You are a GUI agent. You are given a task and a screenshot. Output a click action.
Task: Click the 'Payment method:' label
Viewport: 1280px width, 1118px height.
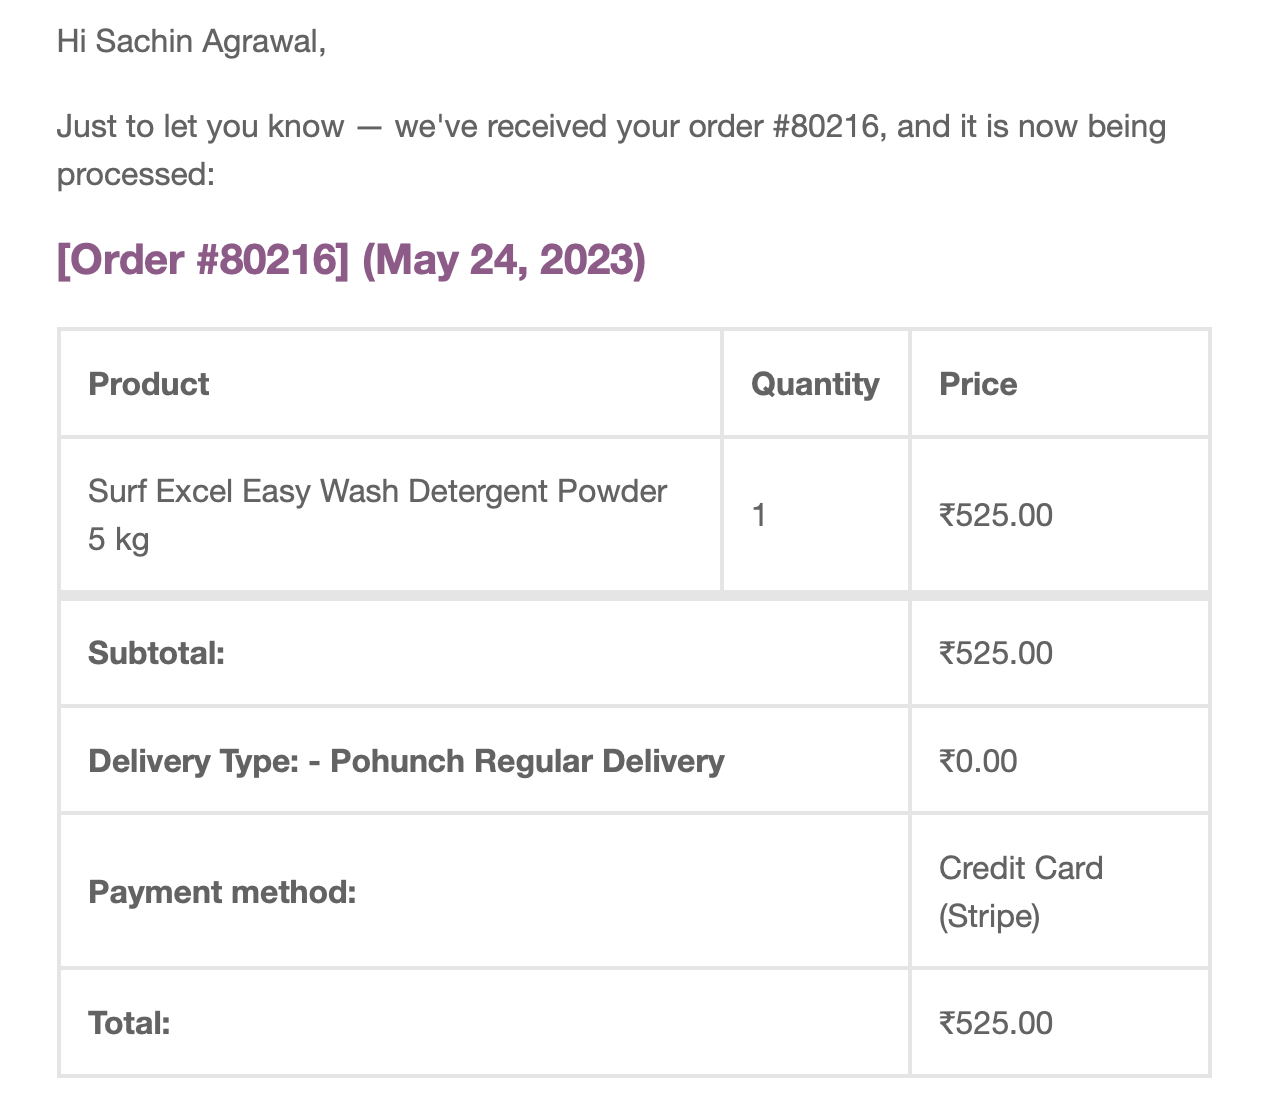(222, 892)
